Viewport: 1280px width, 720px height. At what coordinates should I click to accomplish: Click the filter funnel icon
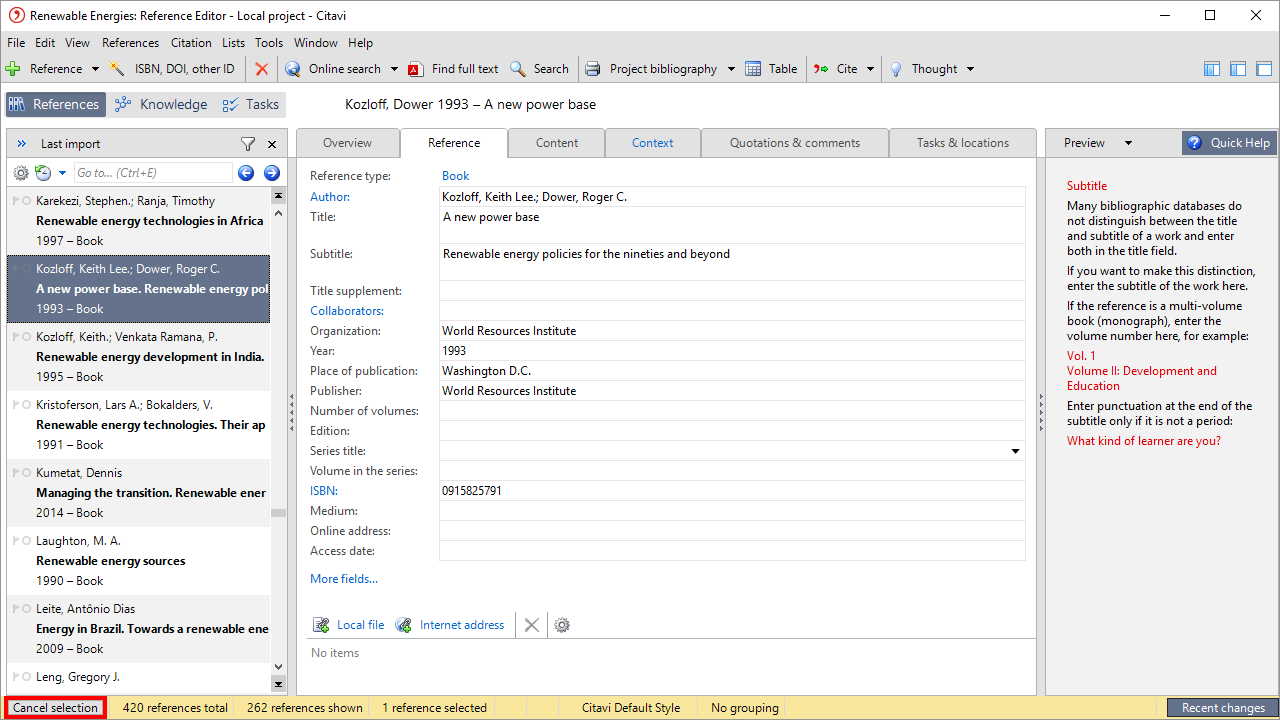point(248,144)
